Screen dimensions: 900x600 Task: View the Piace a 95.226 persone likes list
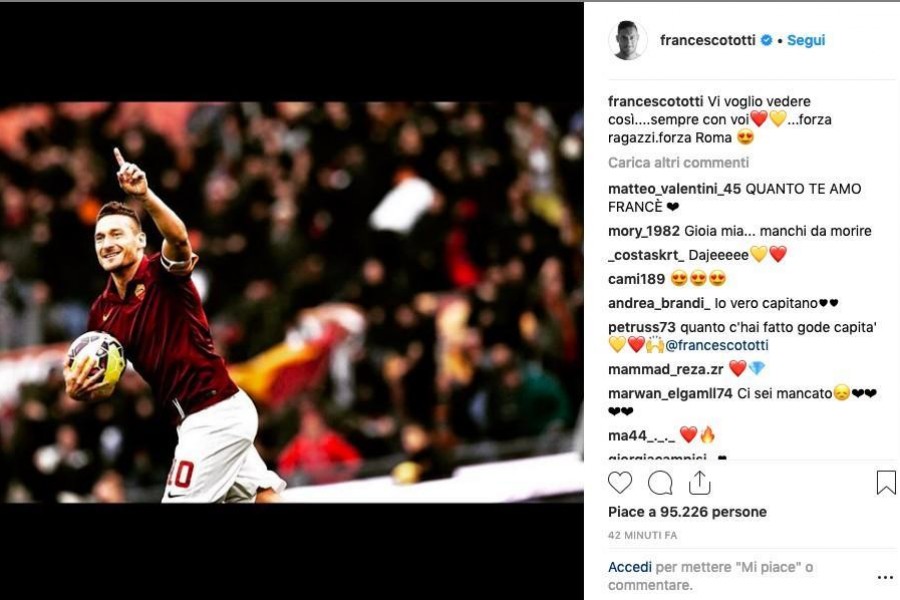[687, 512]
